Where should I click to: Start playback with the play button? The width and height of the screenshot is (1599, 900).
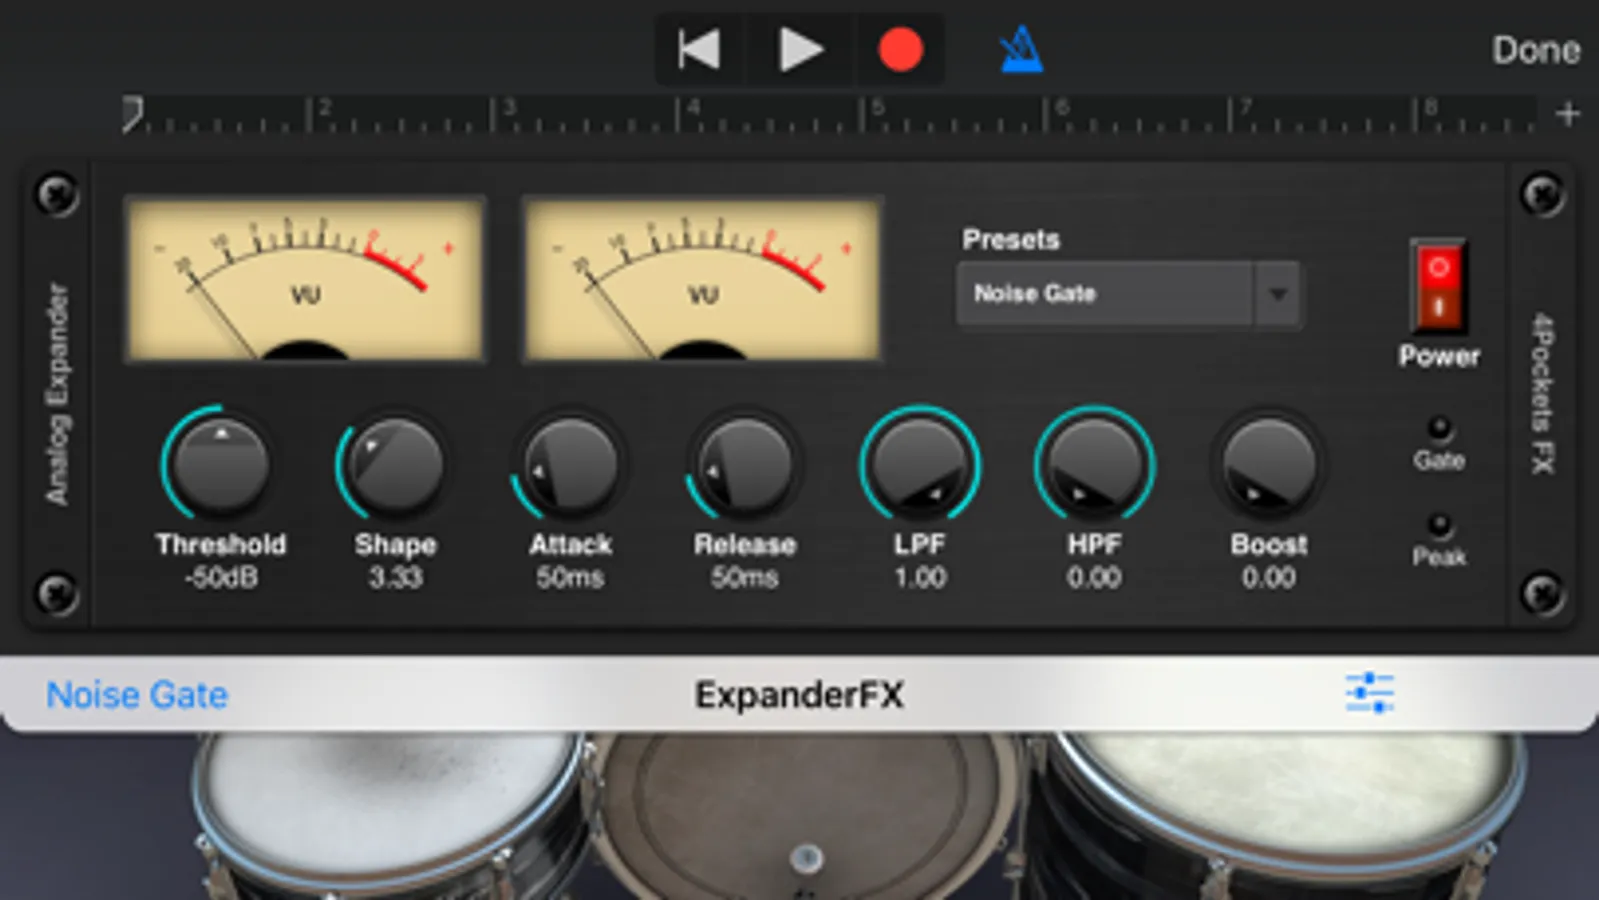[x=800, y=49]
